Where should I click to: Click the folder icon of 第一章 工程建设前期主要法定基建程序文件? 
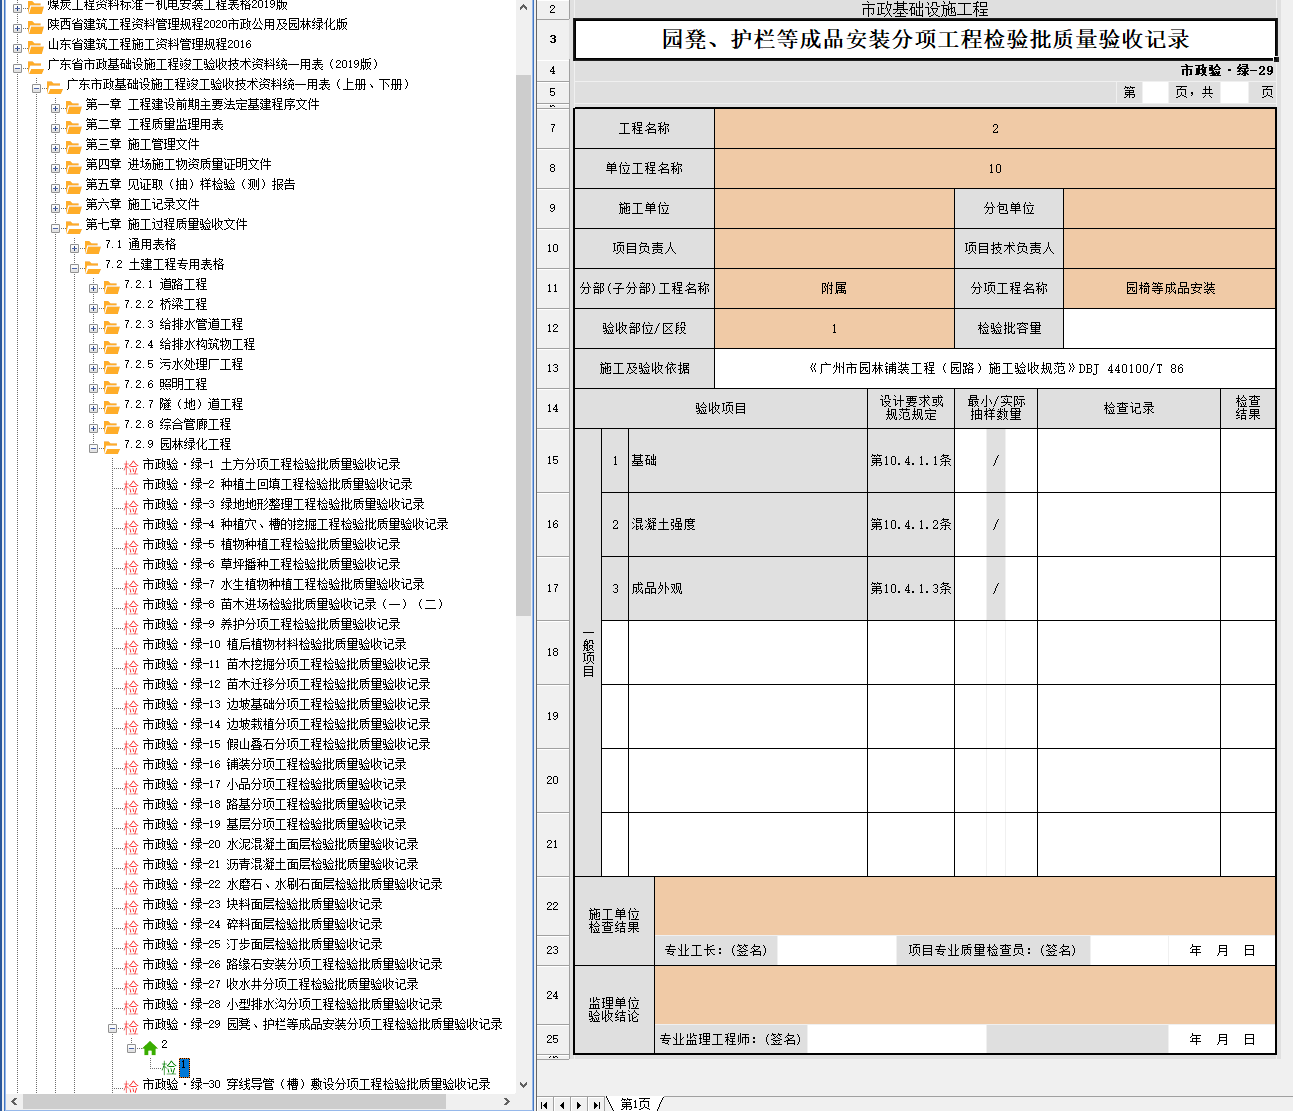coord(73,105)
